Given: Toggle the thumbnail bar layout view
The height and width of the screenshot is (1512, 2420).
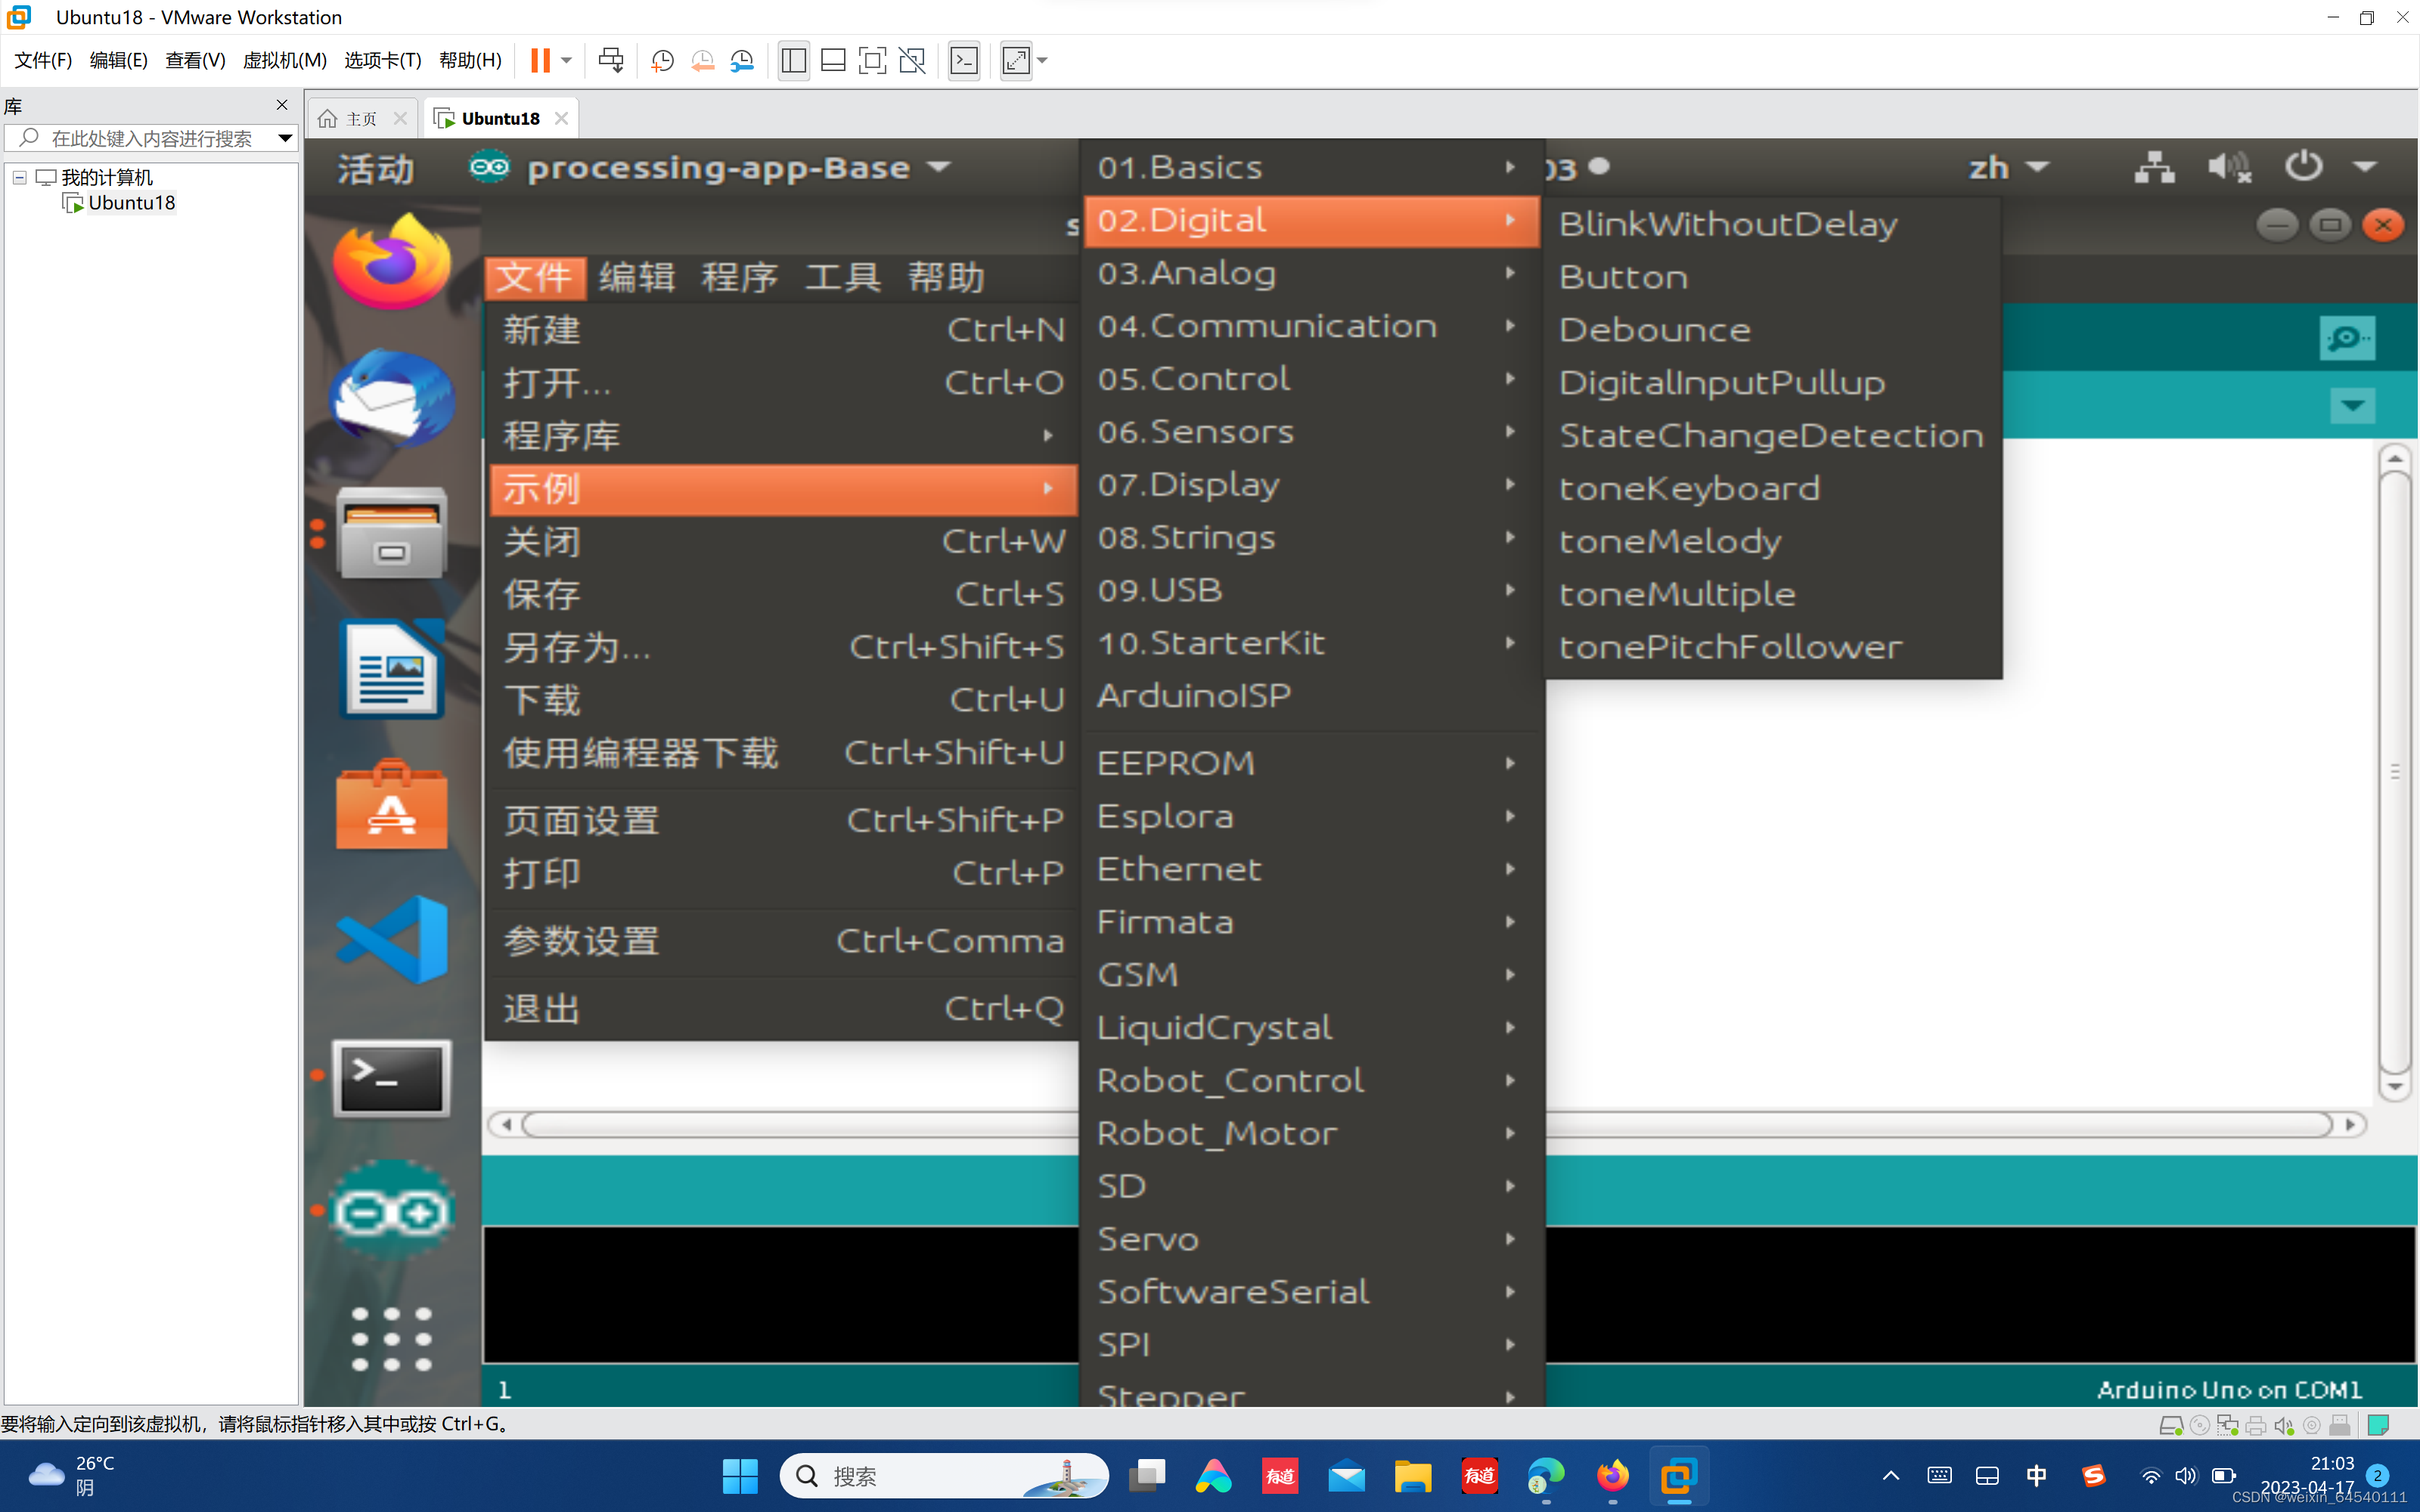Looking at the screenshot, I should (x=833, y=60).
